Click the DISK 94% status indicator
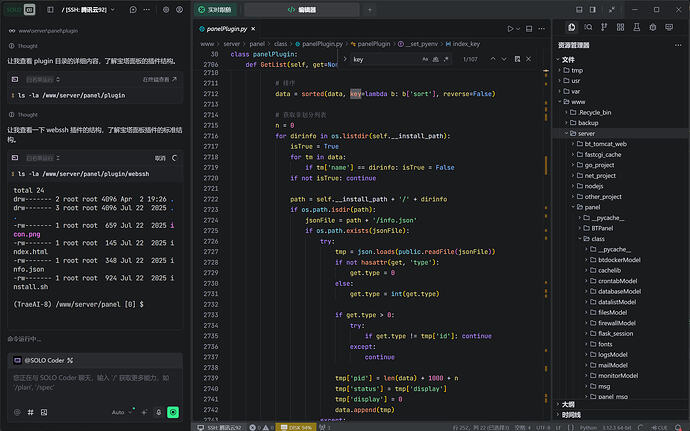Viewport: 690px width, 431px height. tap(296, 427)
